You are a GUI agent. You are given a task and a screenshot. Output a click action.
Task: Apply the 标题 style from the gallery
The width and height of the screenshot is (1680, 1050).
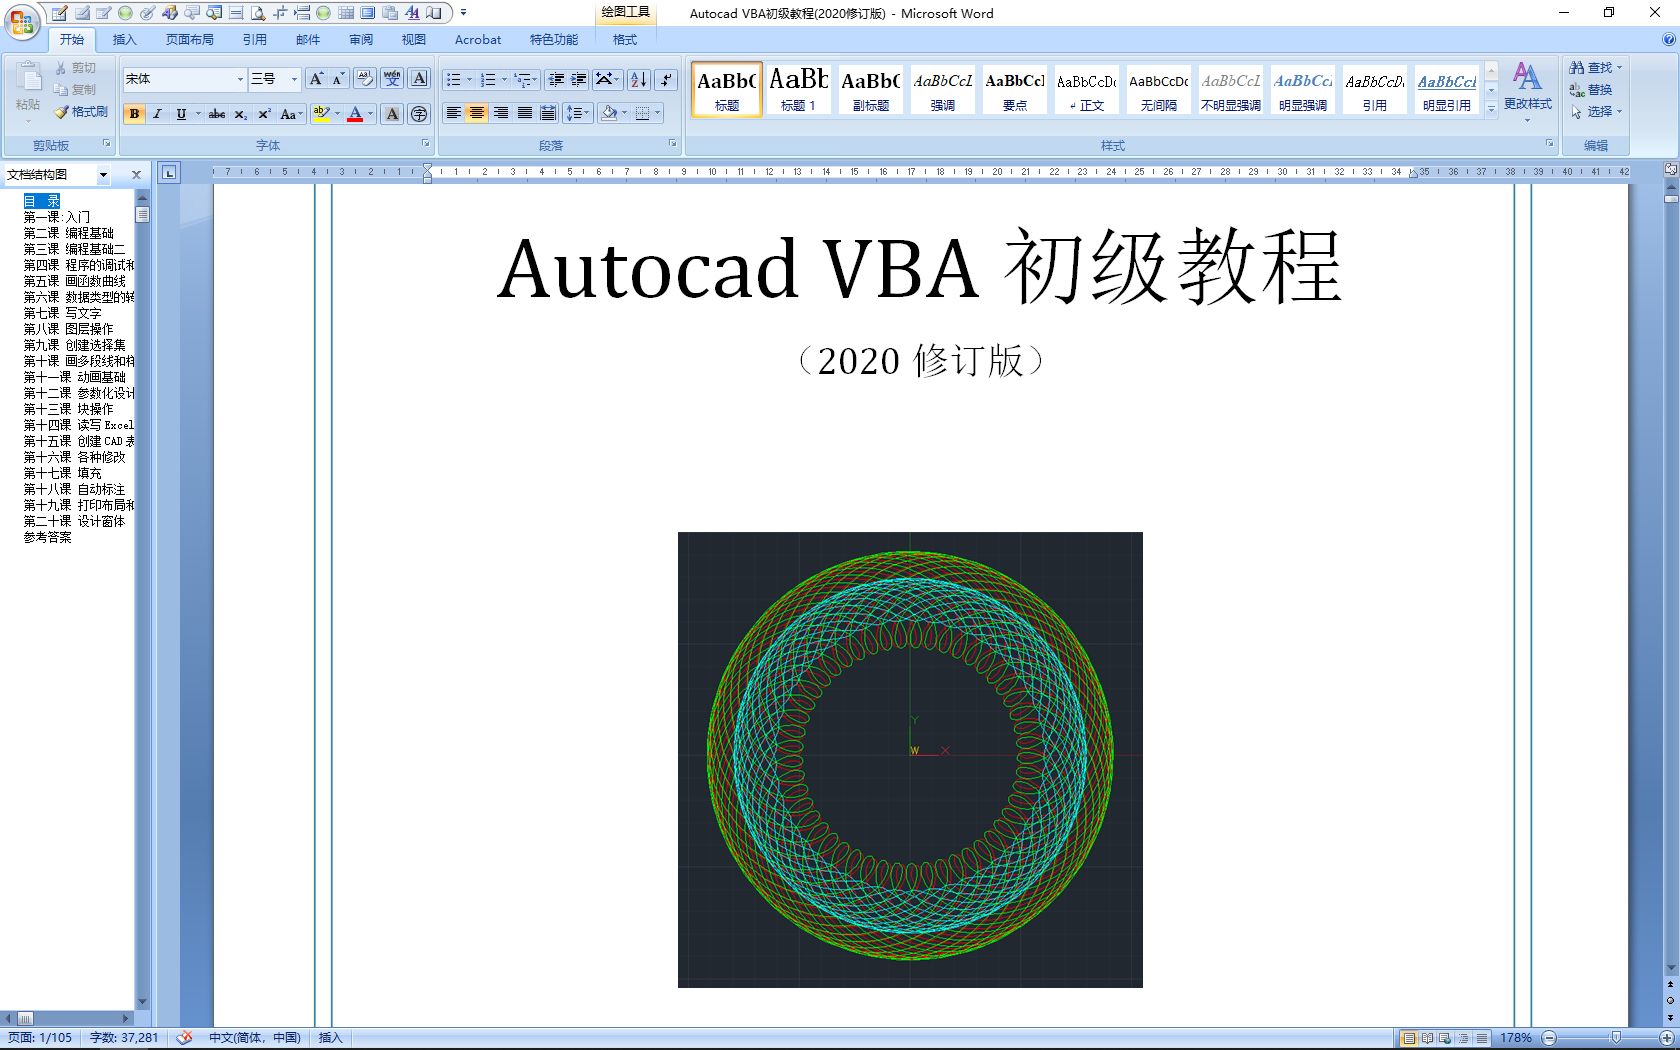[x=727, y=89]
